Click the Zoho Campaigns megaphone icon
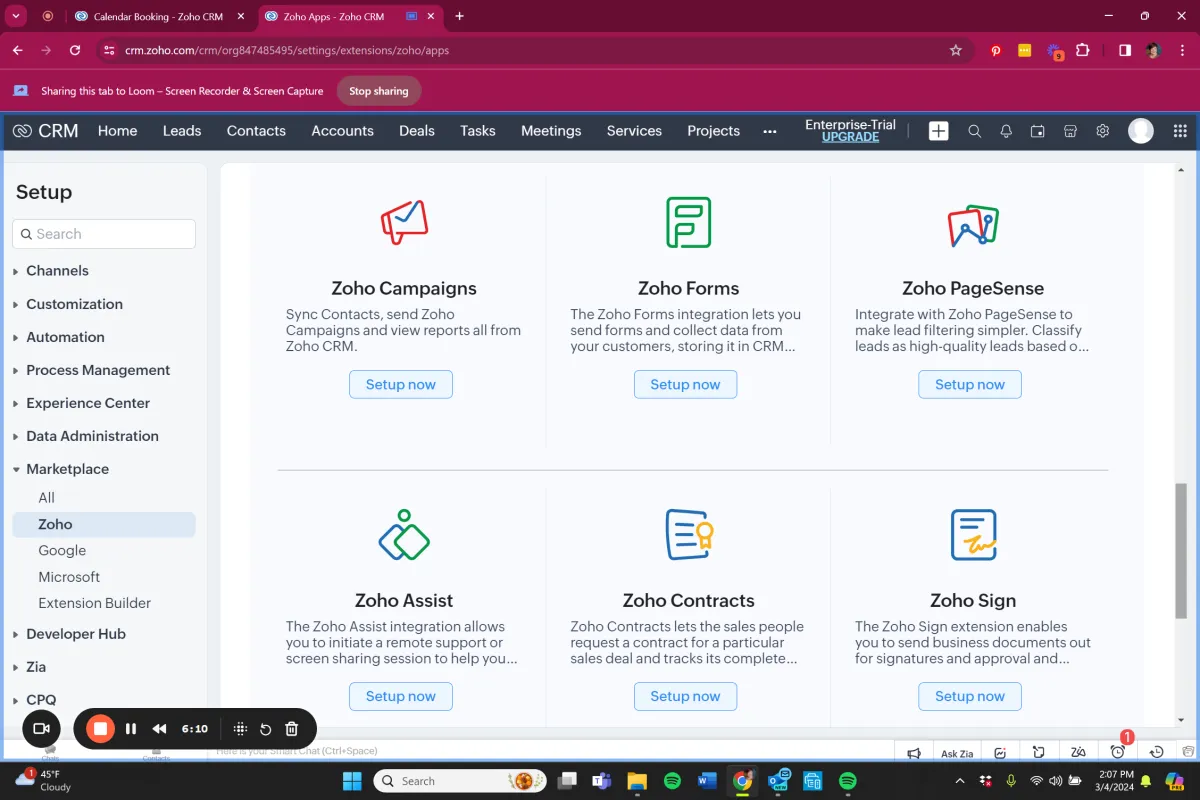This screenshot has height=800, width=1200. (x=404, y=222)
